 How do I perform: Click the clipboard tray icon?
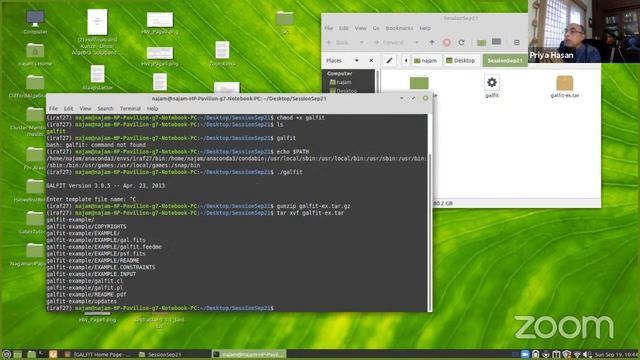(x=536, y=354)
